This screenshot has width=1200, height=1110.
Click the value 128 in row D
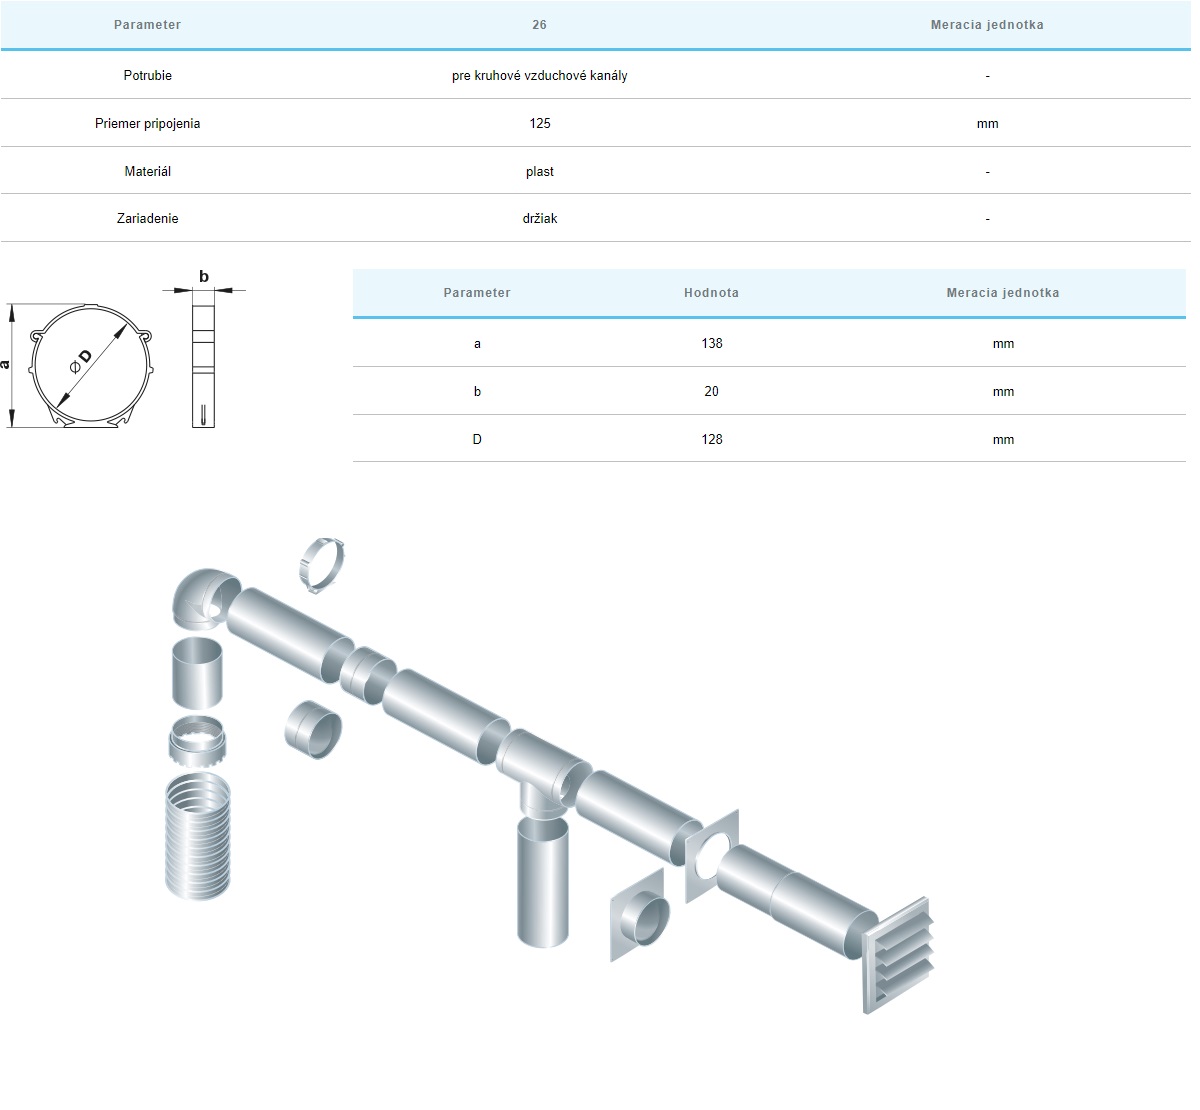tap(711, 439)
